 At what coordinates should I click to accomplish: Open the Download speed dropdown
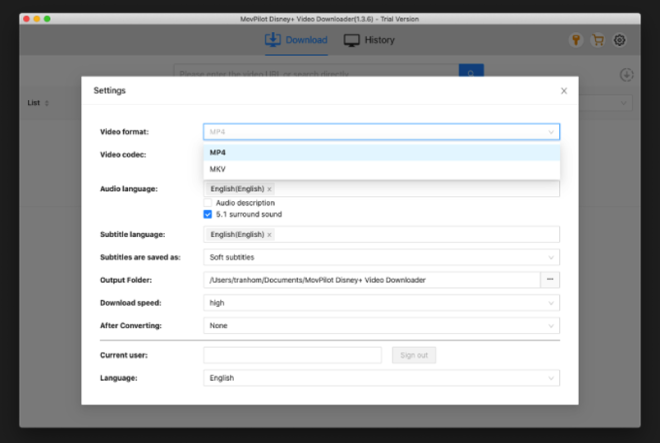(381, 303)
